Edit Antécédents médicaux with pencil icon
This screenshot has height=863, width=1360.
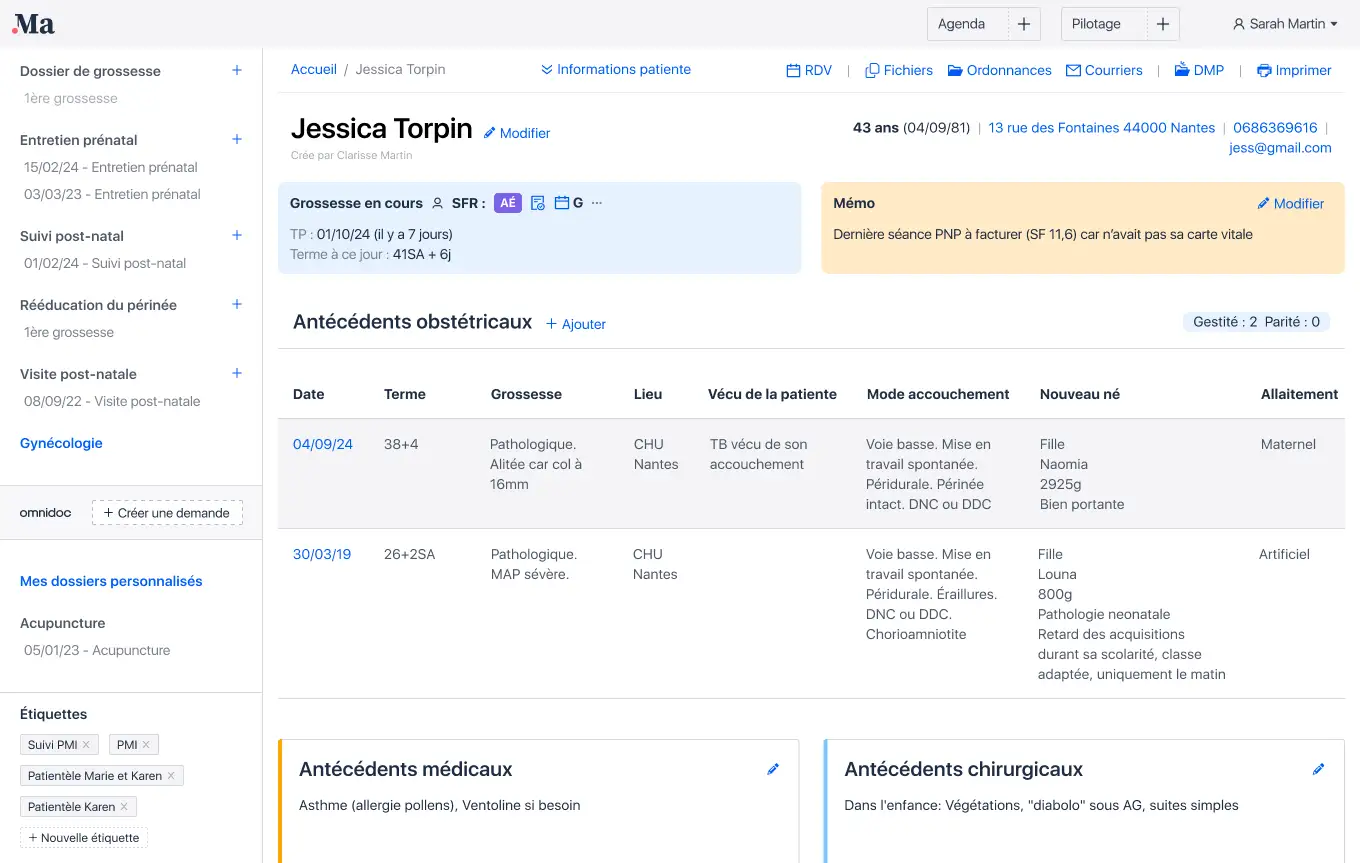pyautogui.click(x=773, y=769)
